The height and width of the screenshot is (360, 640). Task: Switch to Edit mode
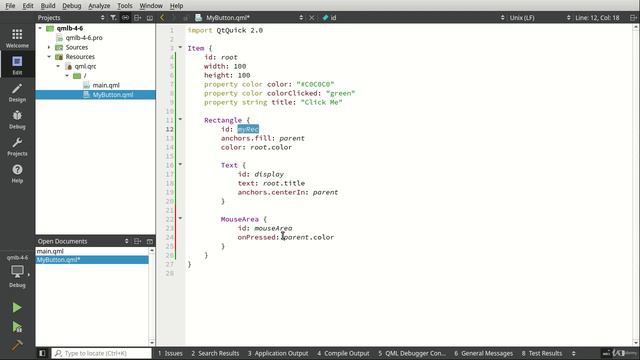tap(17, 65)
